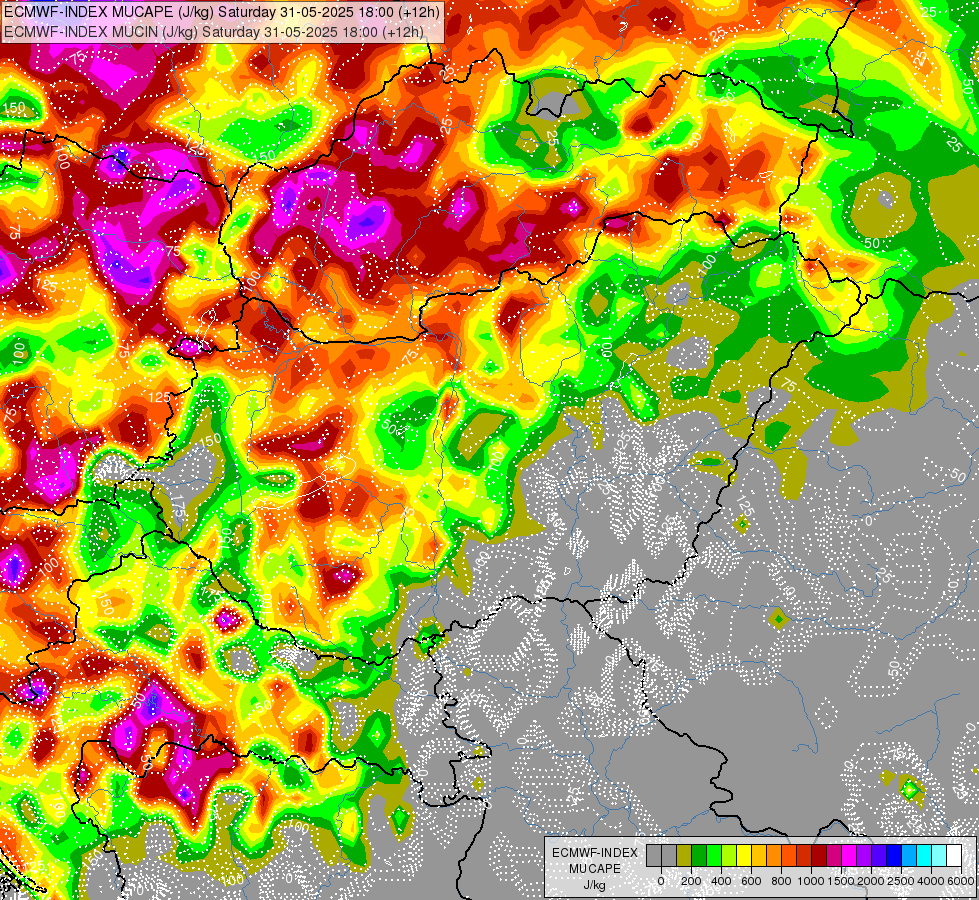Click the legend value 2000
979x900 pixels.
click(872, 881)
